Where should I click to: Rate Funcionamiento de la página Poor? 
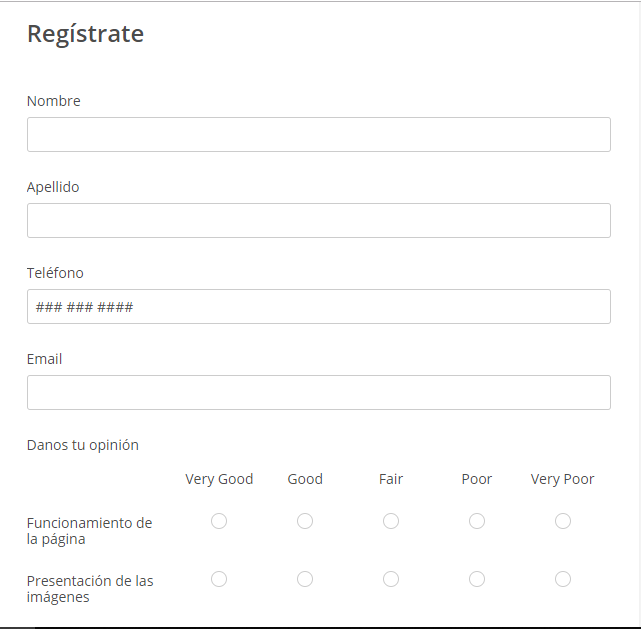click(477, 521)
